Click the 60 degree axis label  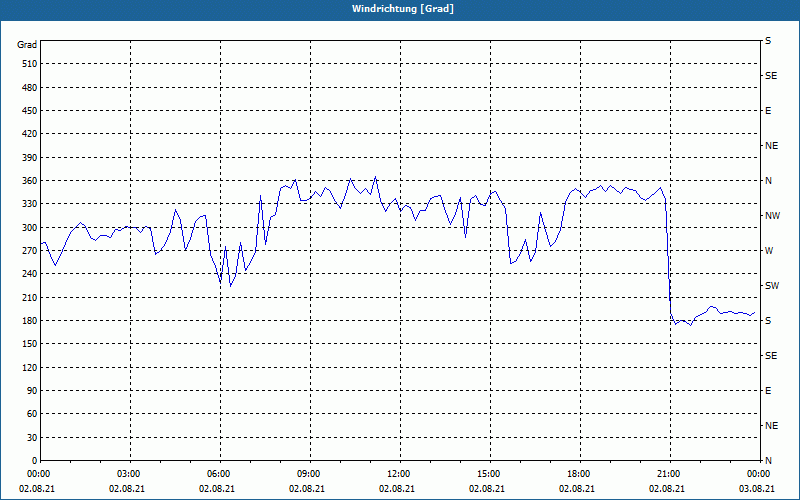click(x=32, y=414)
